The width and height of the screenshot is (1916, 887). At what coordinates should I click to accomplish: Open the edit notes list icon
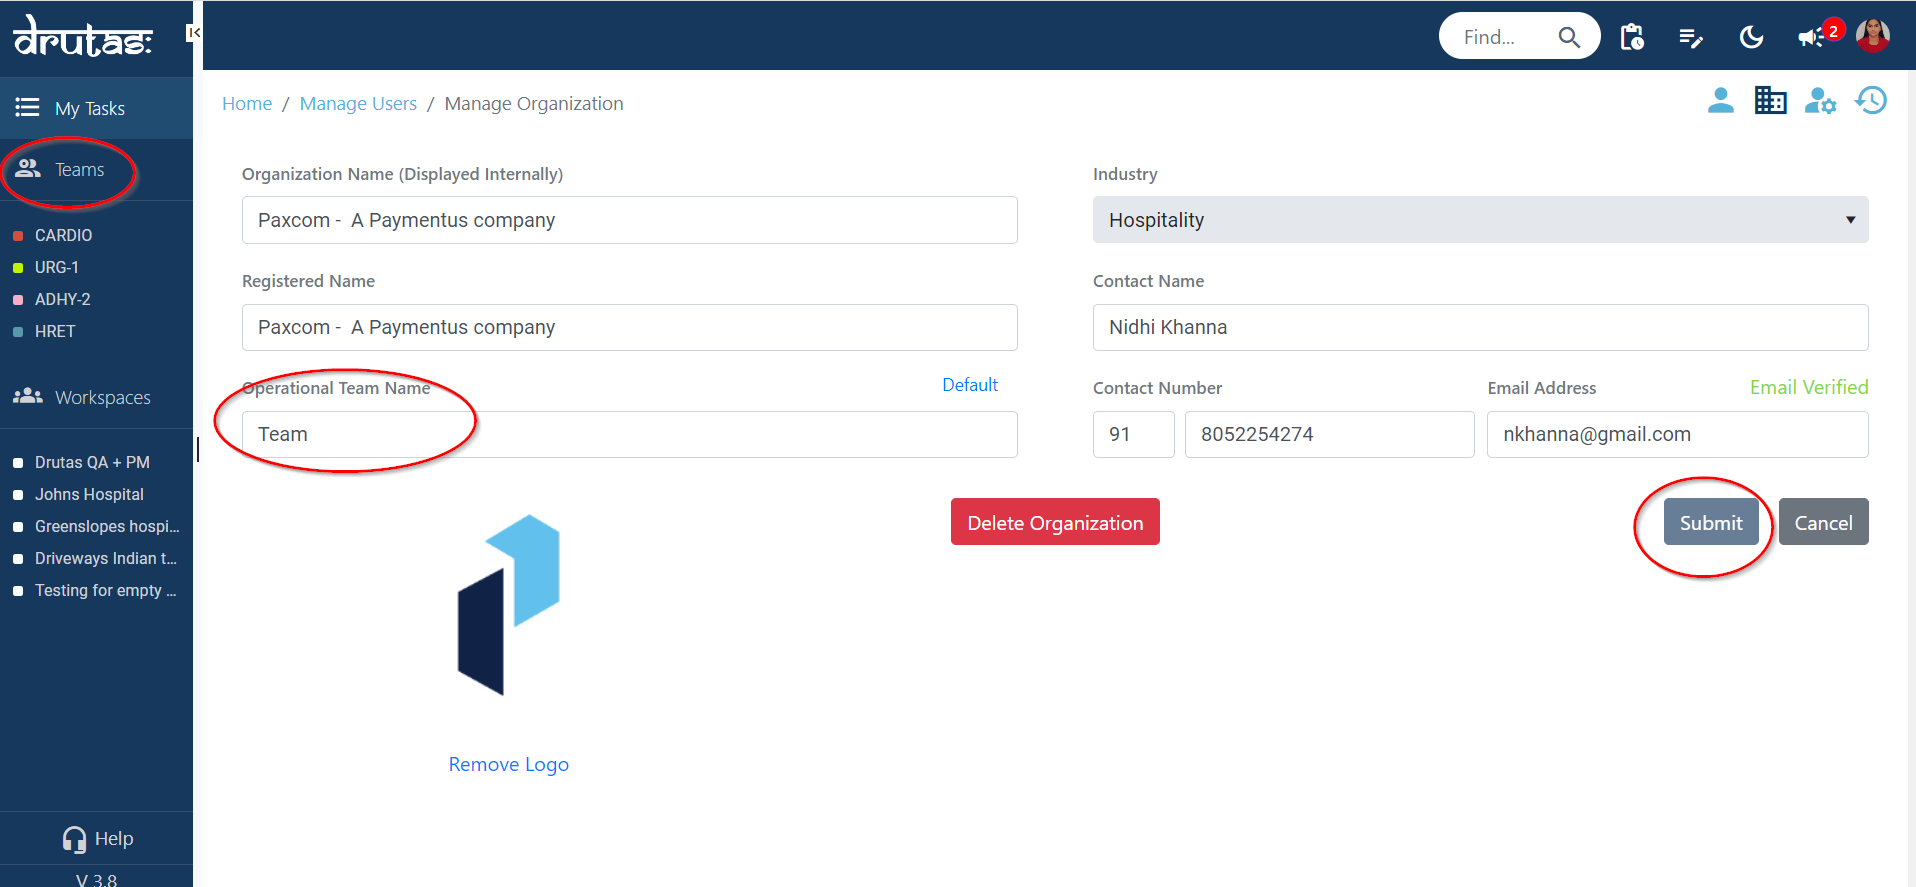[x=1691, y=38]
